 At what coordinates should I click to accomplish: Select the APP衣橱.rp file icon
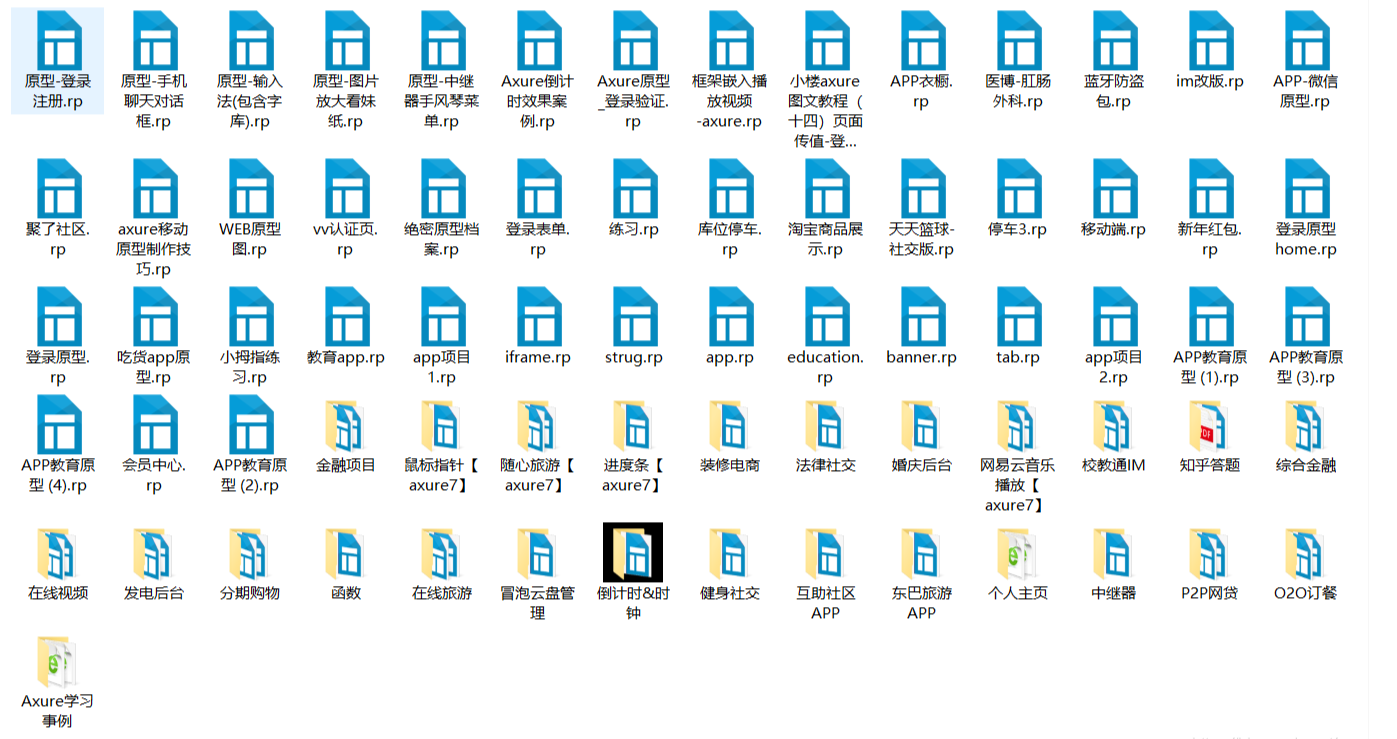tap(923, 40)
